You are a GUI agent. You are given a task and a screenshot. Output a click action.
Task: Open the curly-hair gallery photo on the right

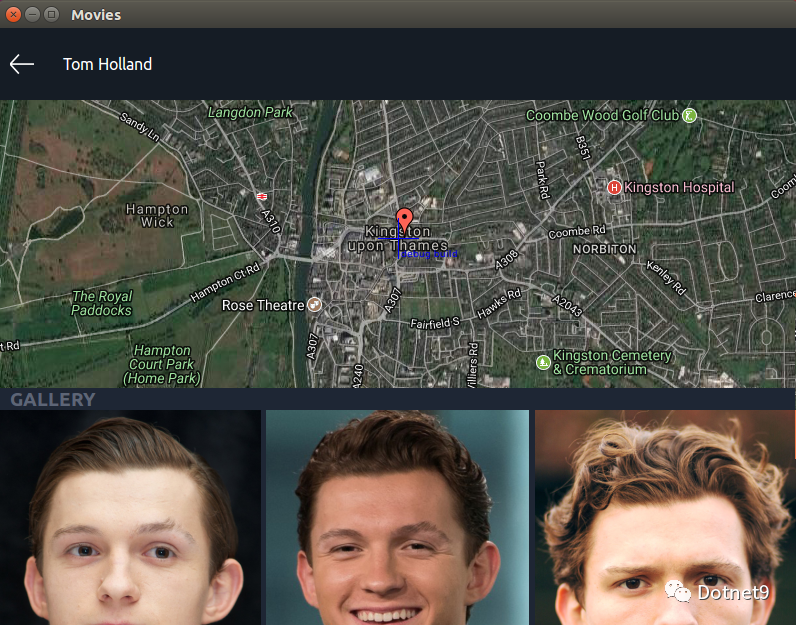(x=666, y=517)
